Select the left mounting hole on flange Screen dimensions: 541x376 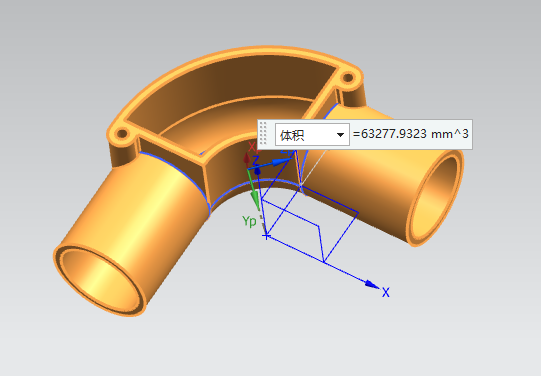point(122,133)
